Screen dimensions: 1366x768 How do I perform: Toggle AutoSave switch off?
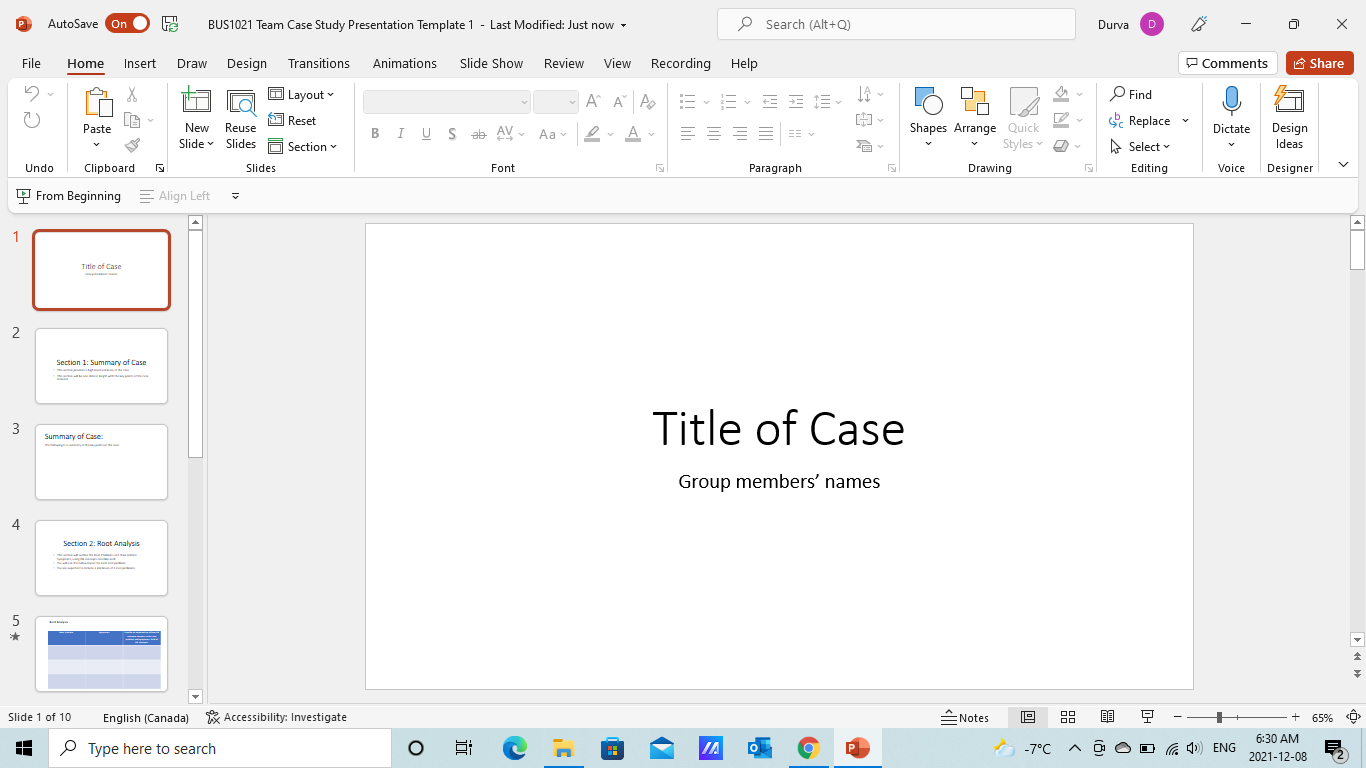[127, 24]
